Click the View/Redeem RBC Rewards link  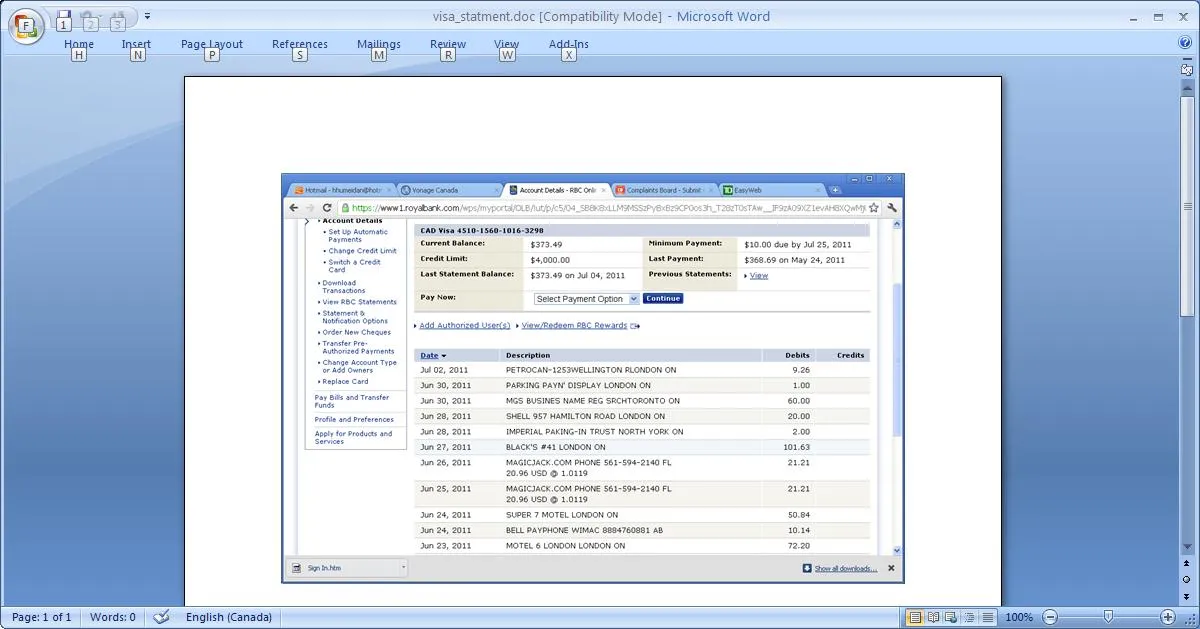(574, 326)
